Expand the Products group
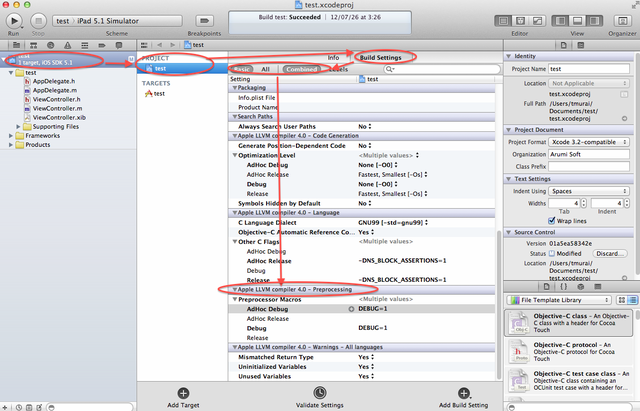Viewport: 640px width, 411px height. coord(11,144)
